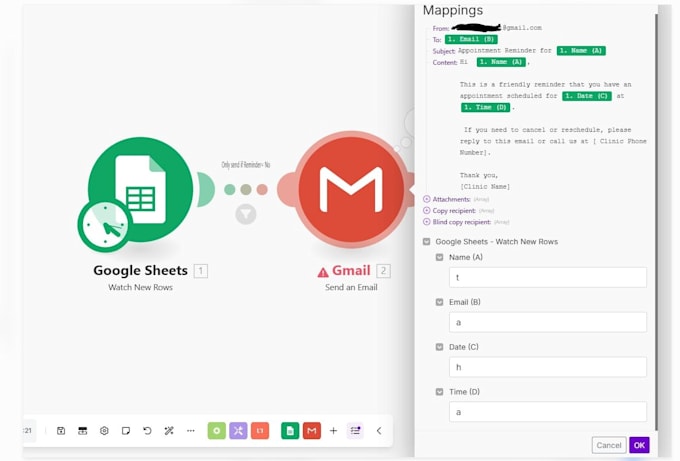The width and height of the screenshot is (680, 461).
Task: Open the Gmail Send an Email module
Action: click(351, 190)
